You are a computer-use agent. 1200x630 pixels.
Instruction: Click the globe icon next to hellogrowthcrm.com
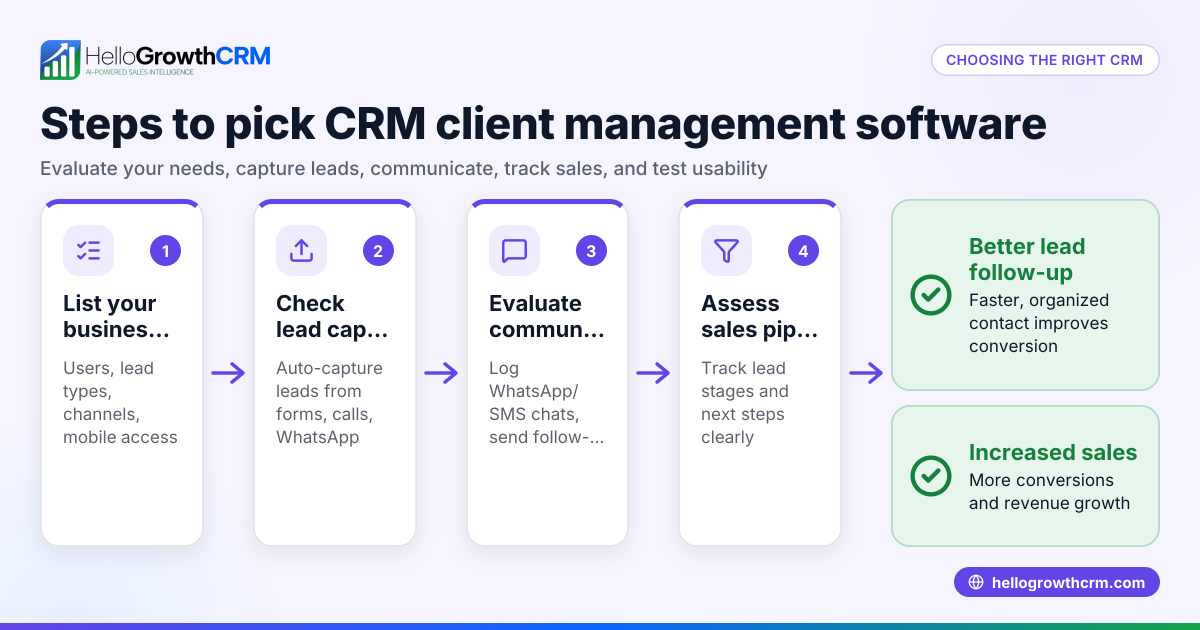(976, 582)
